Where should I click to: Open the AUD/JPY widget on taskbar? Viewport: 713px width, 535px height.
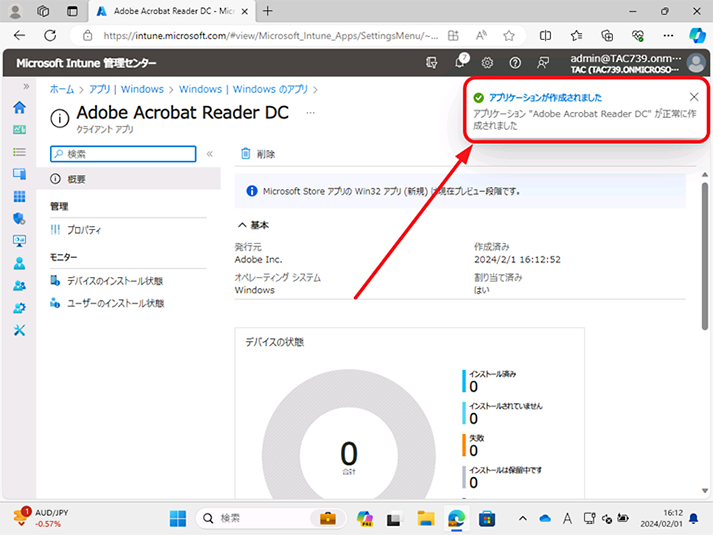40,518
